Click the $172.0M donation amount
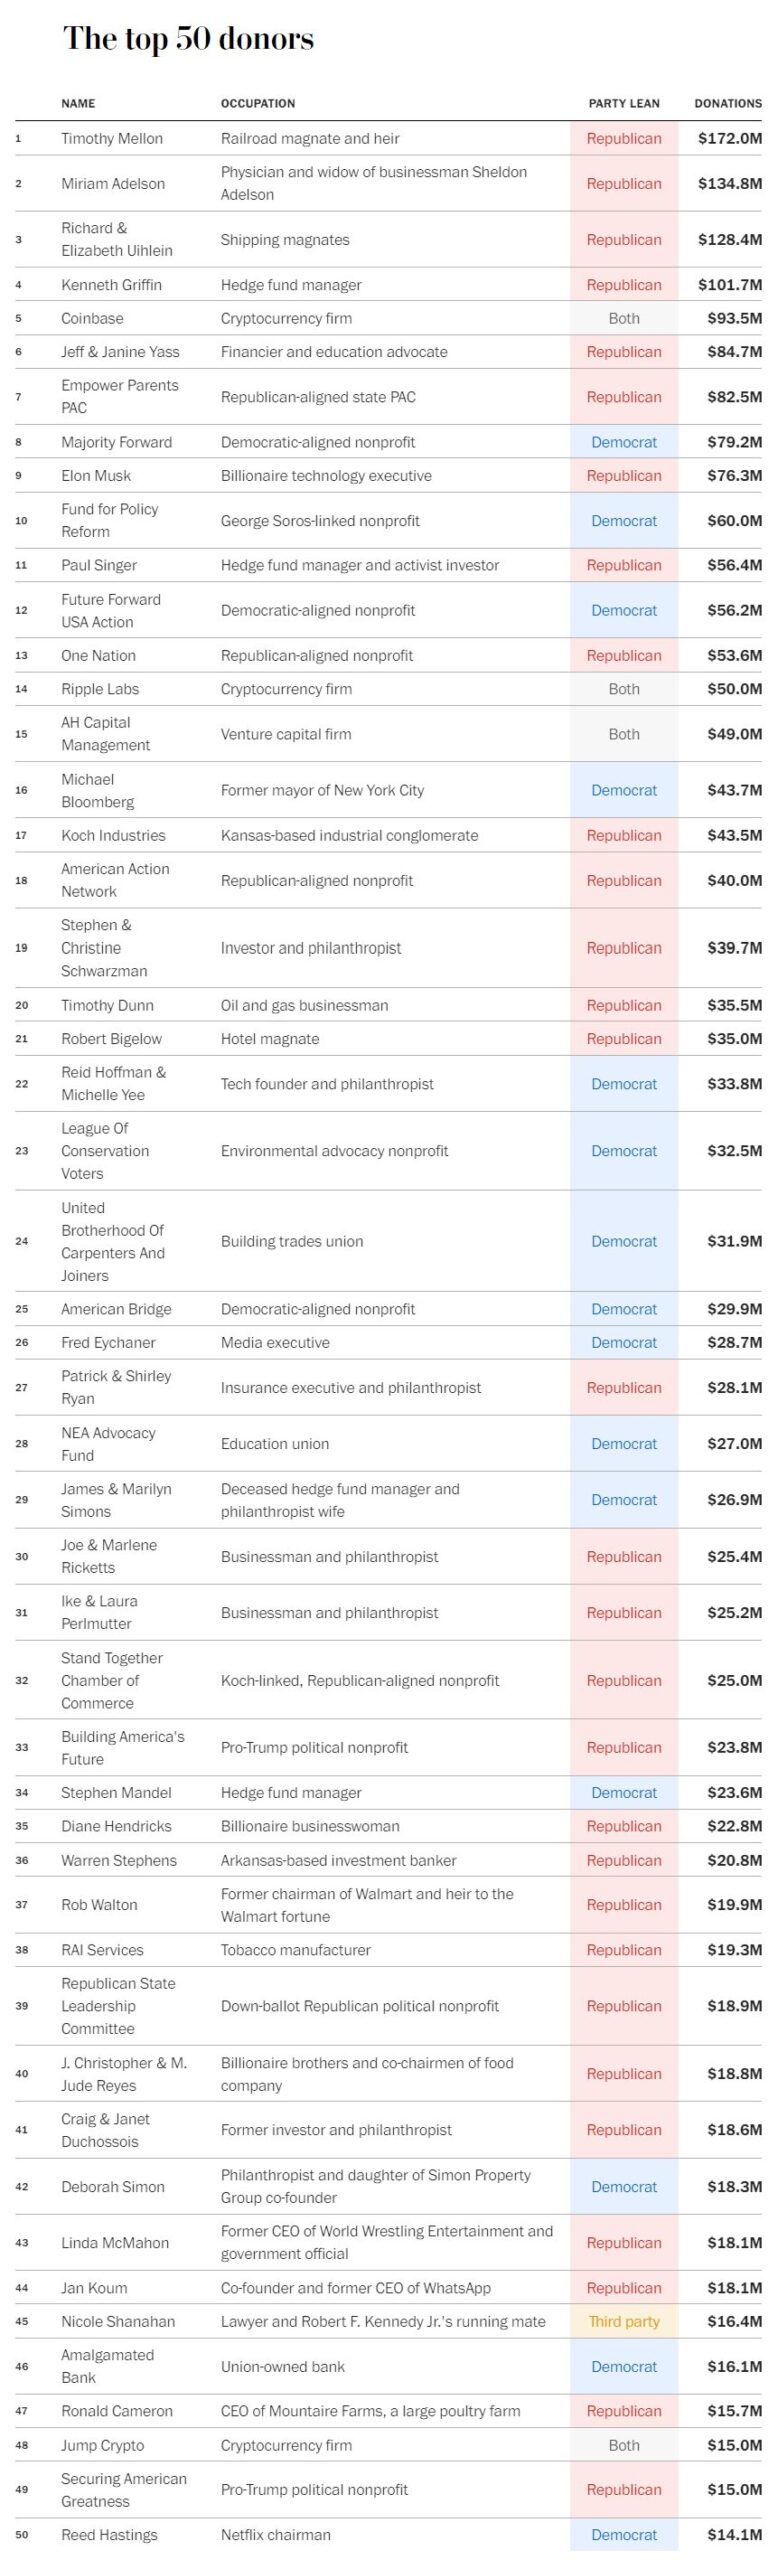778x2560 pixels. (730, 138)
